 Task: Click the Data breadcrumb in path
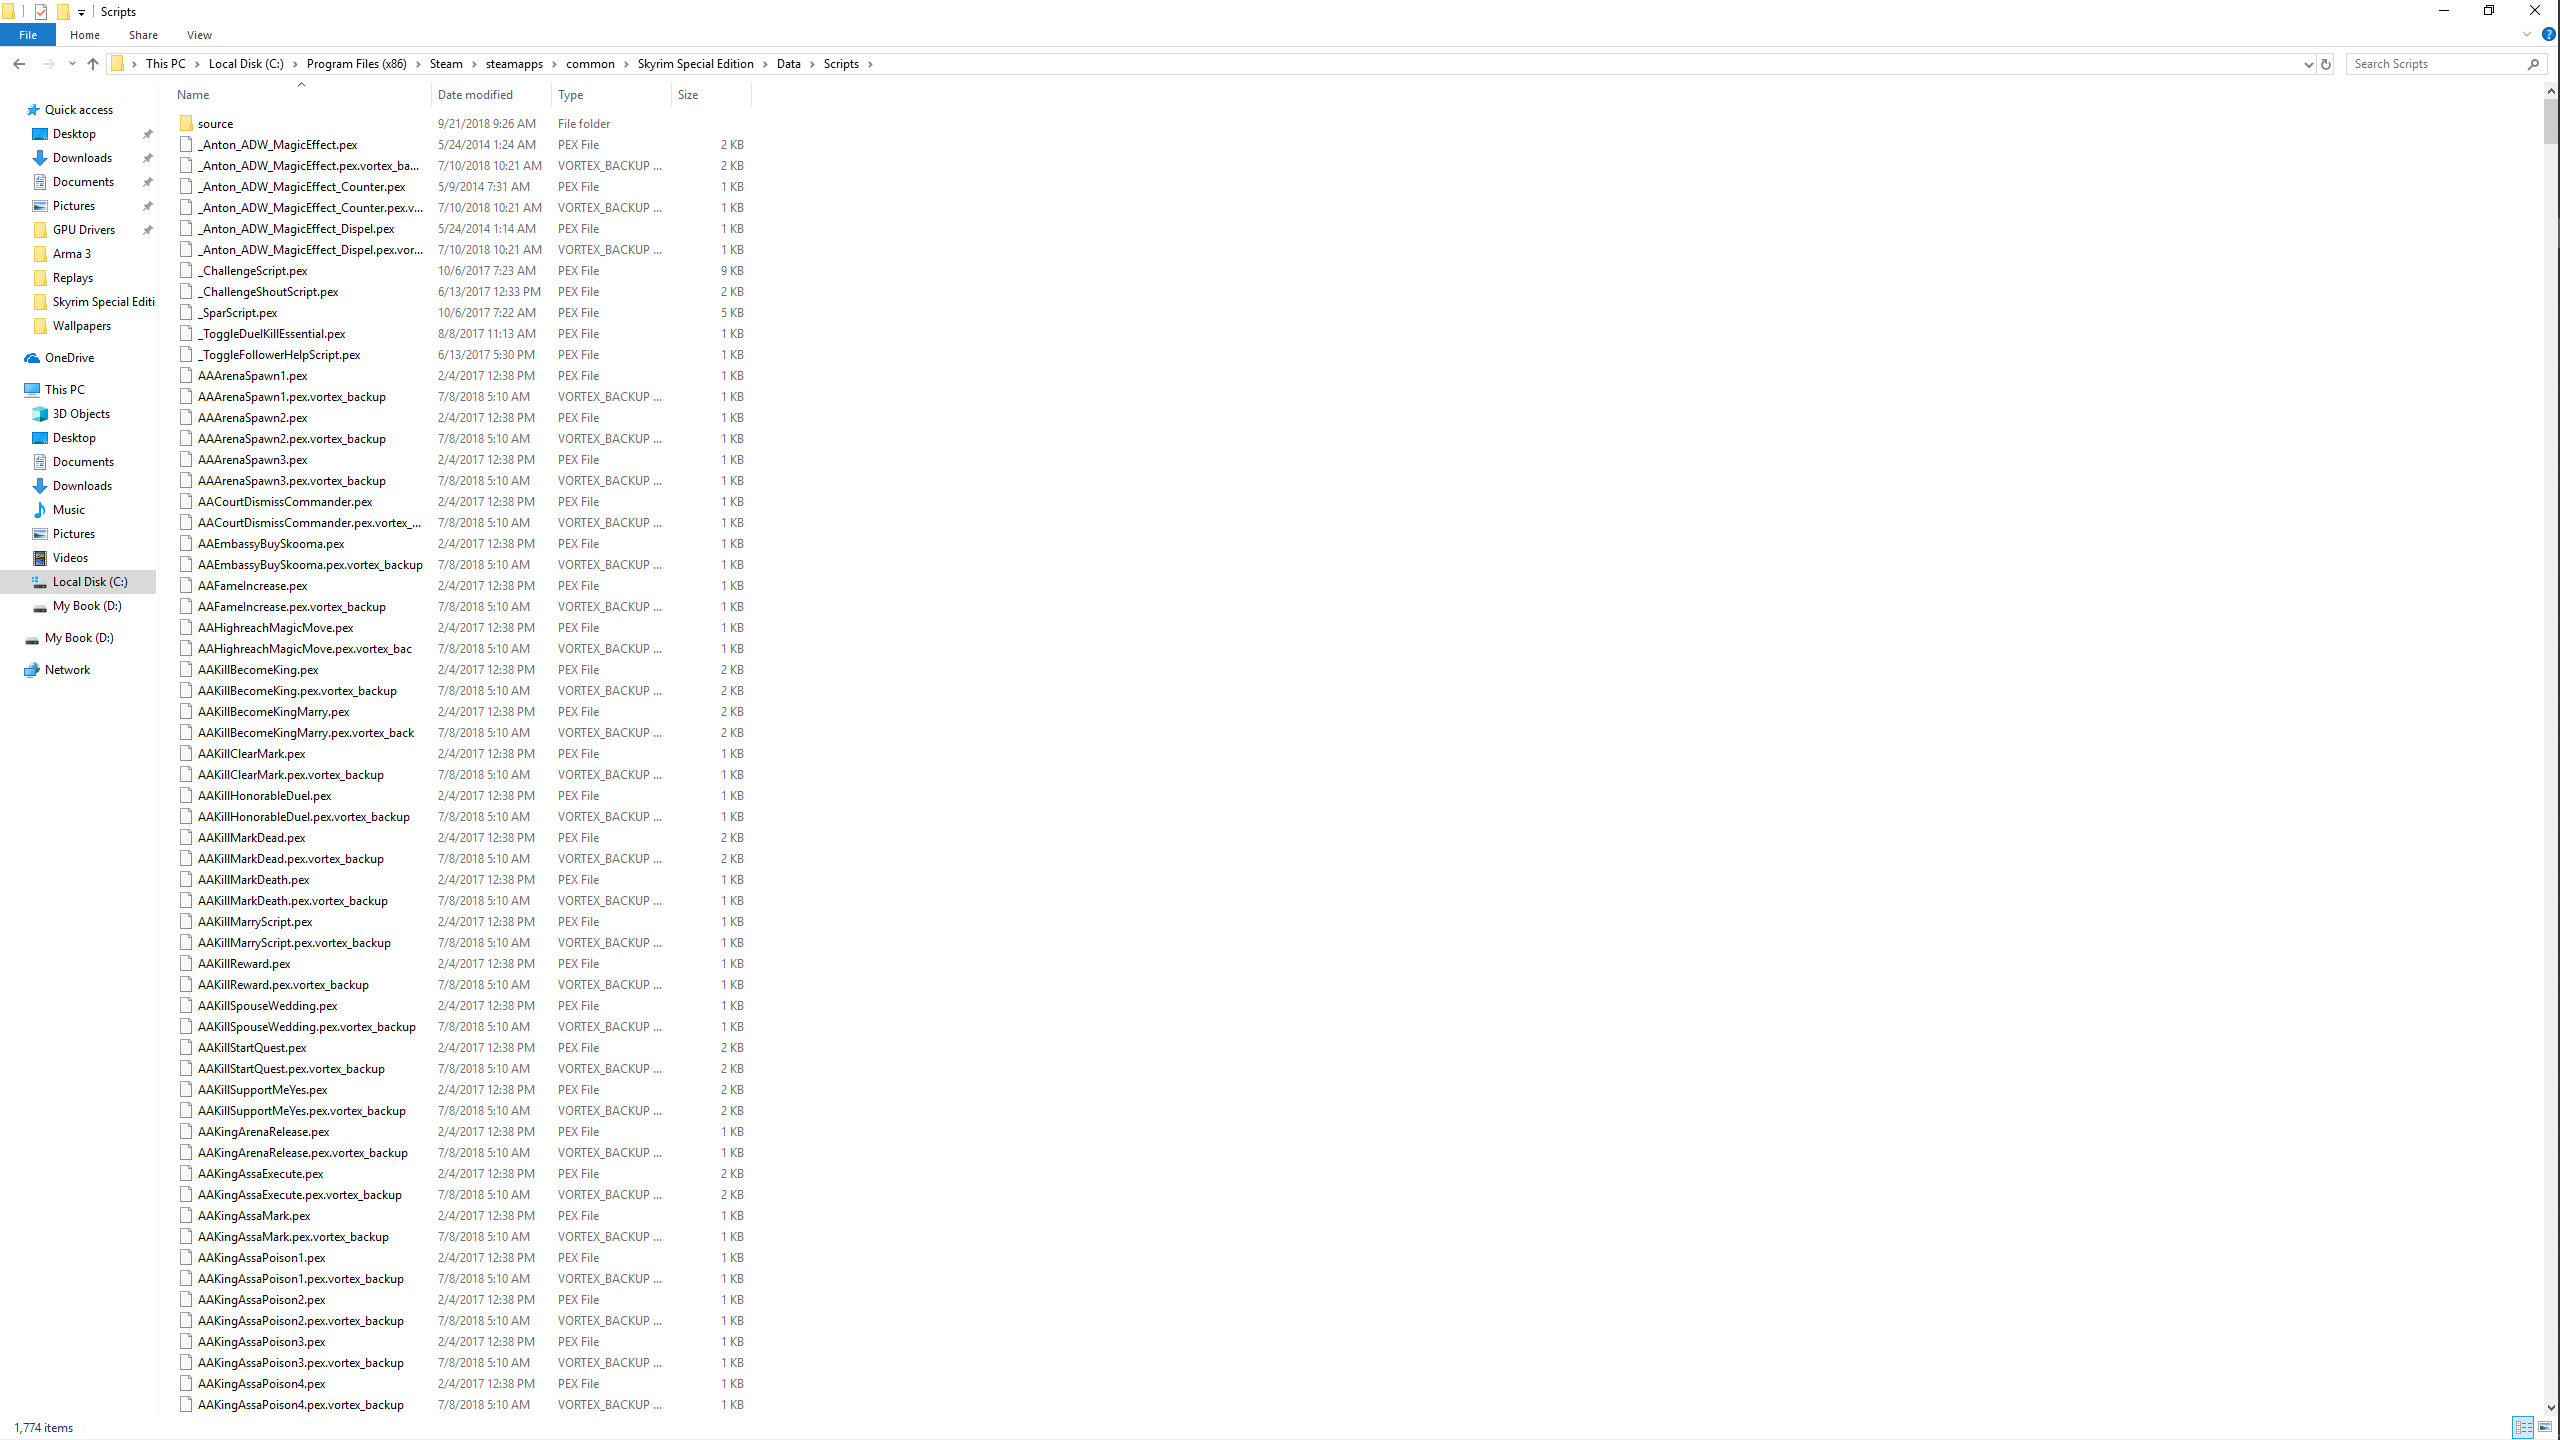pyautogui.click(x=788, y=64)
